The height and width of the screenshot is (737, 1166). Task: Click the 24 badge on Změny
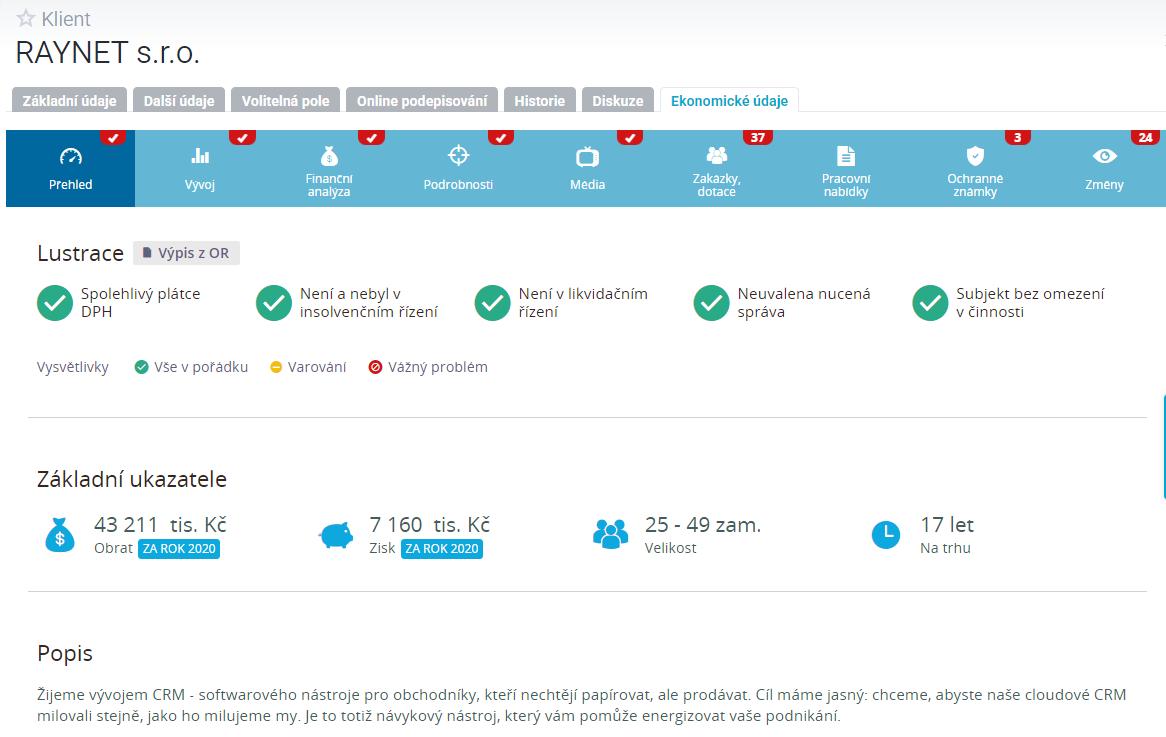(x=1146, y=137)
